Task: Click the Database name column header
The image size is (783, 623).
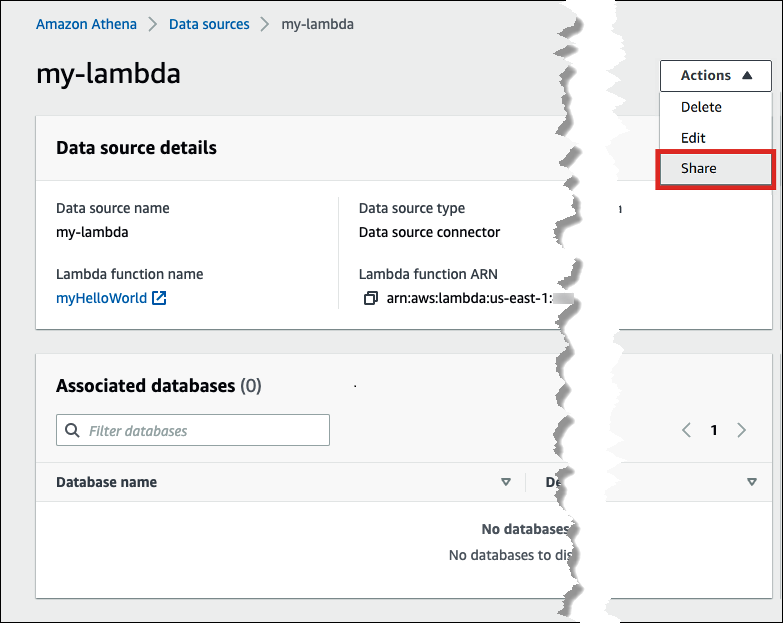Action: tap(106, 482)
